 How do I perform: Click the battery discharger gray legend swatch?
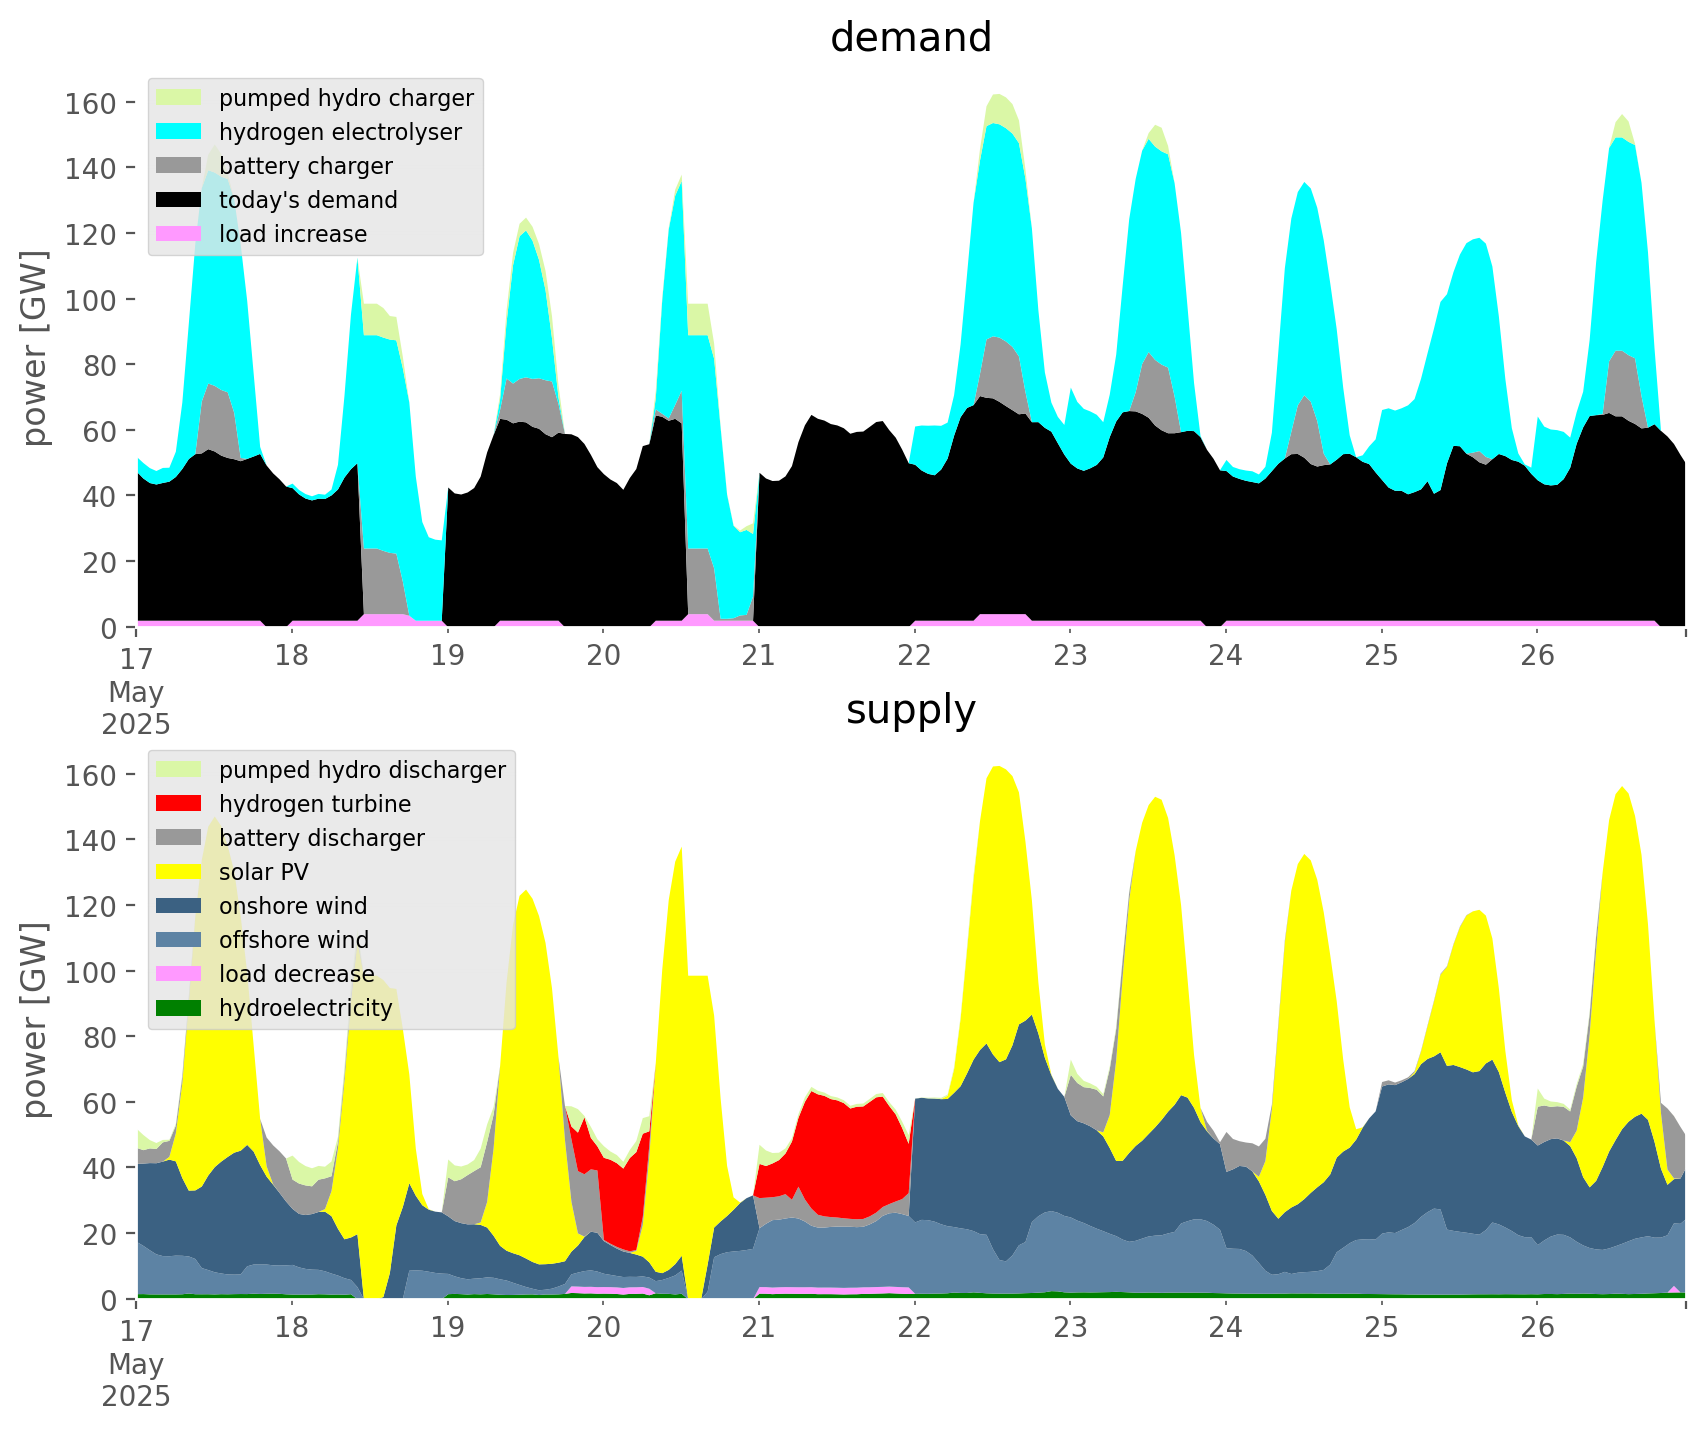180,838
